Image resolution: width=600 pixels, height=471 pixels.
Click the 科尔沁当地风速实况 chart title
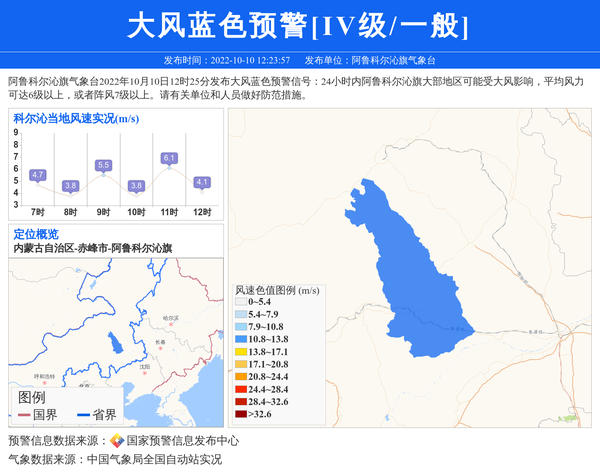(76, 119)
